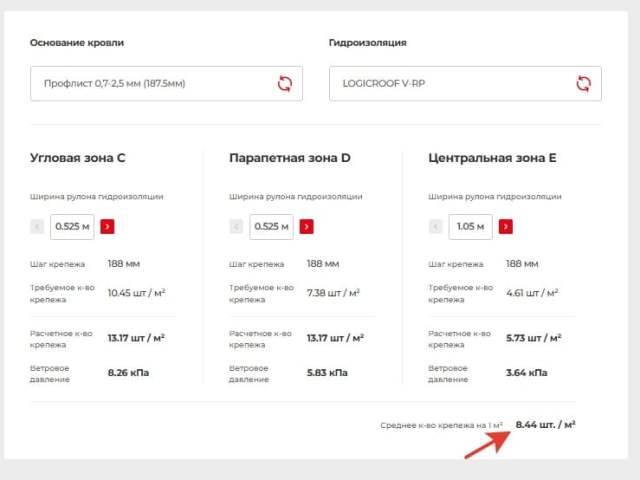Open the Профлист 0,7-2,5 мм base selector
640x480 pixels.
[167, 84]
